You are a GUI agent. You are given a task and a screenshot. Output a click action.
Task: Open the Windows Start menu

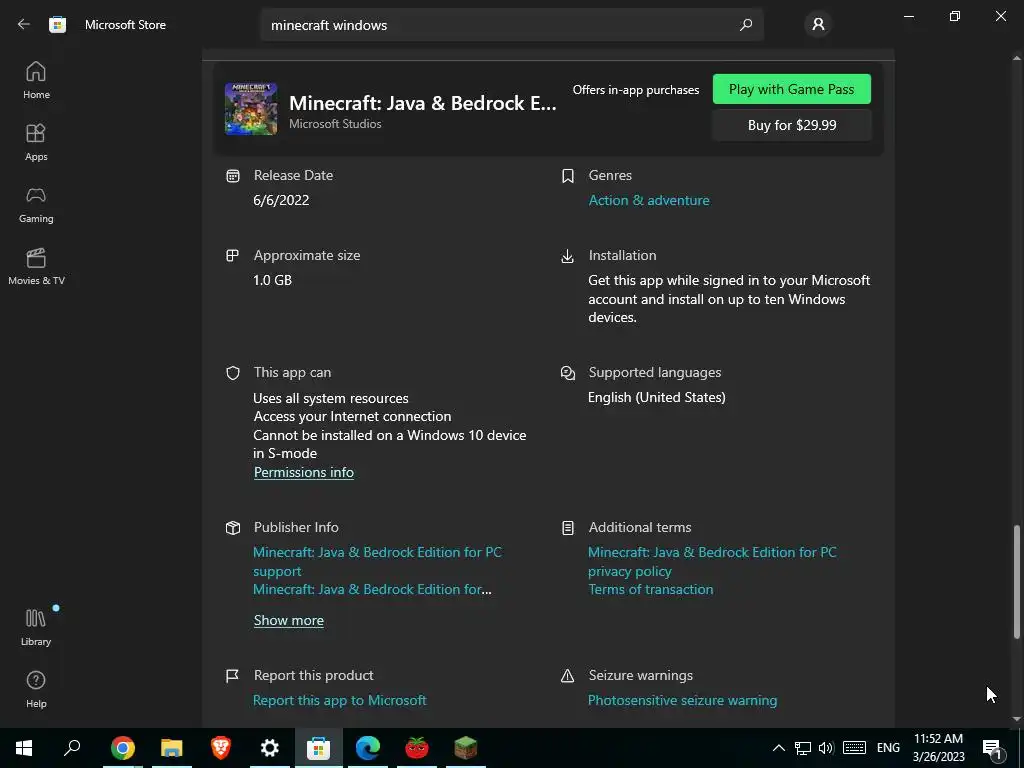pos(24,748)
